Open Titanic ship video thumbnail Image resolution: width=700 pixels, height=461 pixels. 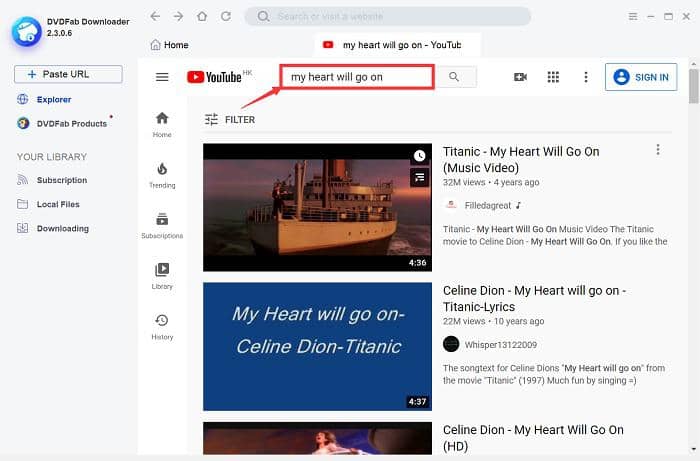pyautogui.click(x=317, y=207)
